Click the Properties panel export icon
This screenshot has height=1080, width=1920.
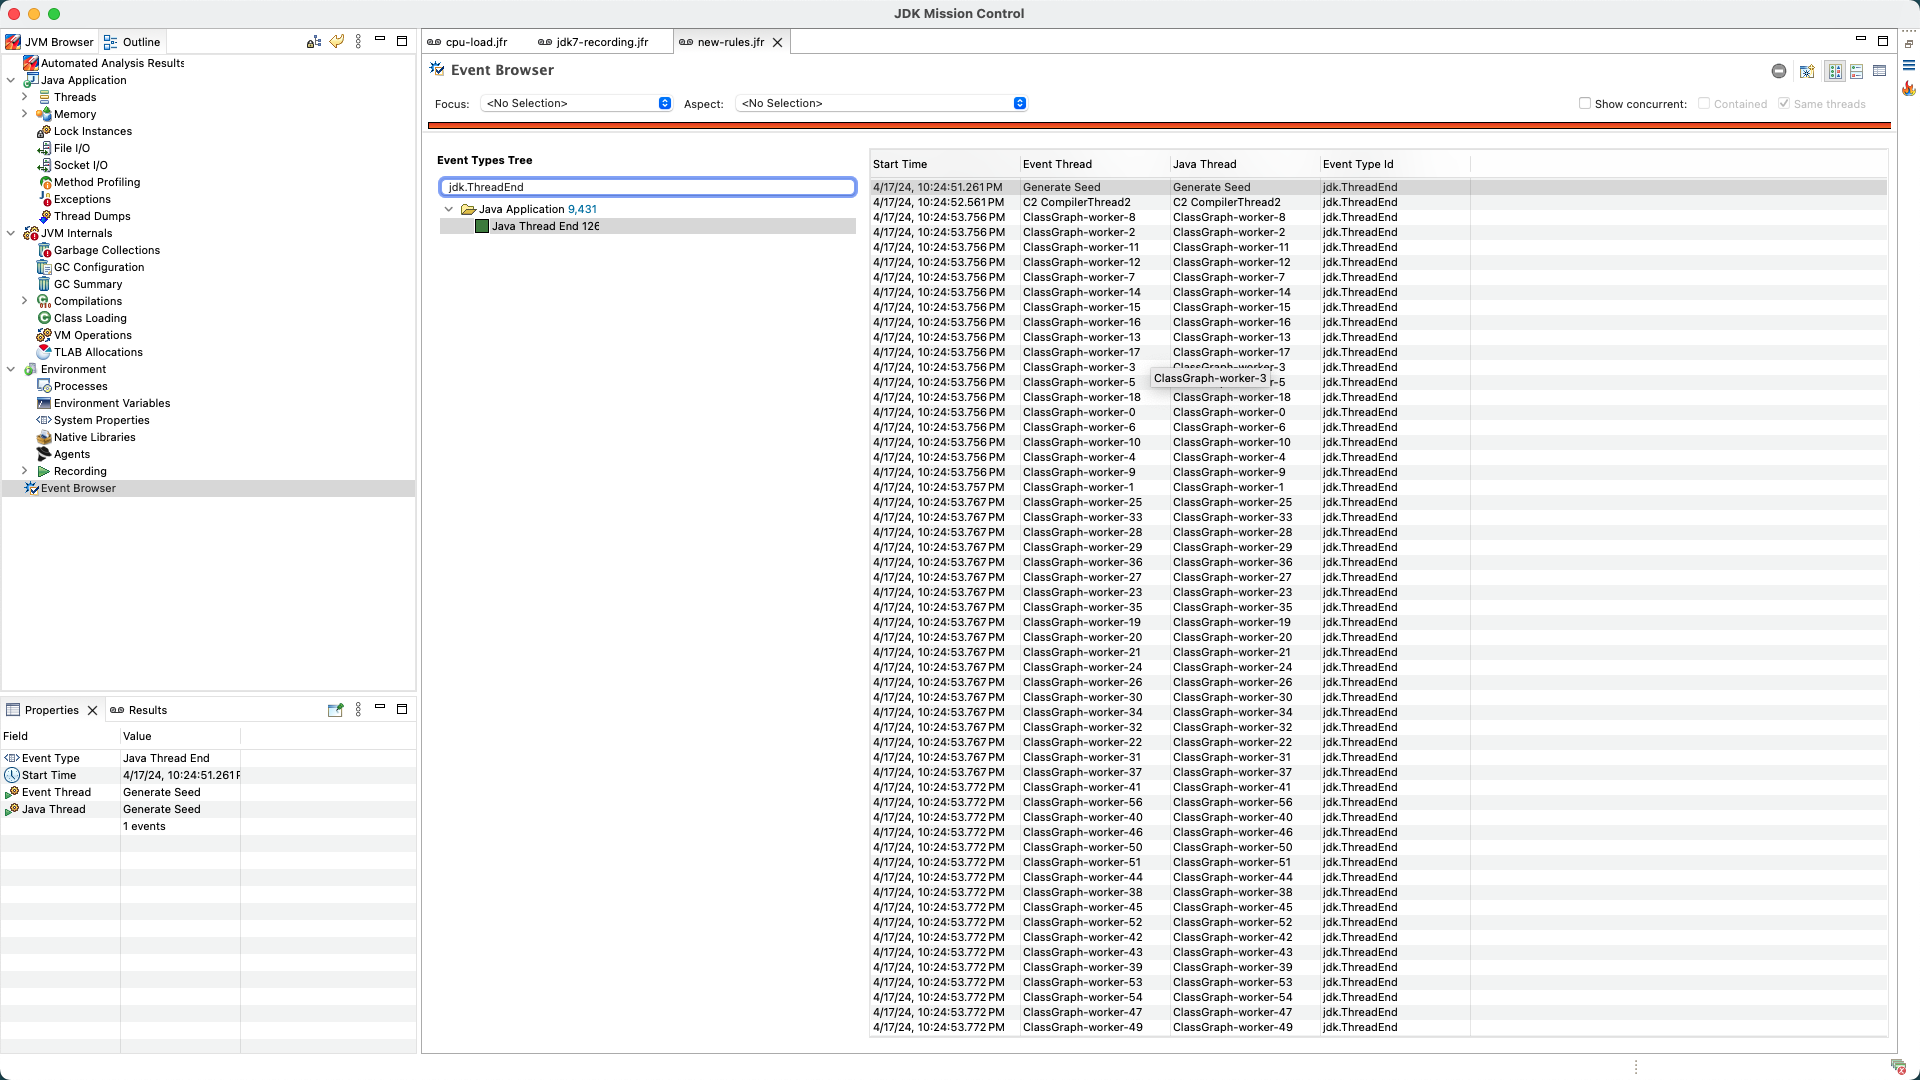[x=336, y=710]
